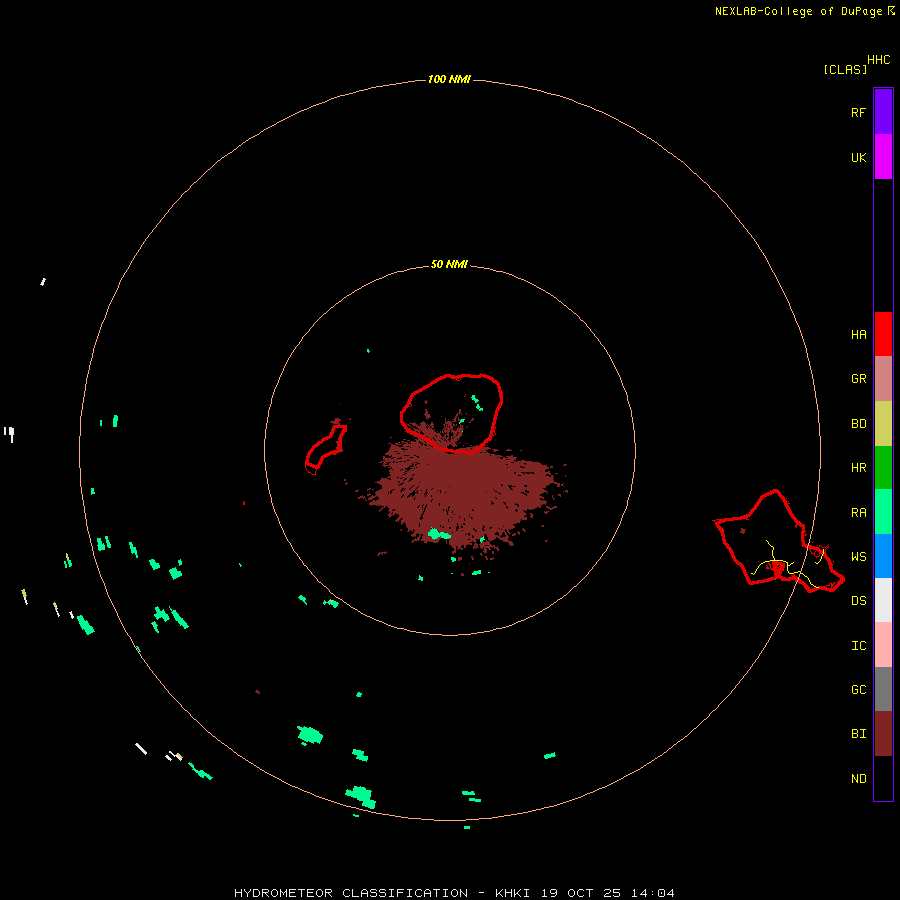Click the RA legend label
900x900 pixels.
[858, 513]
